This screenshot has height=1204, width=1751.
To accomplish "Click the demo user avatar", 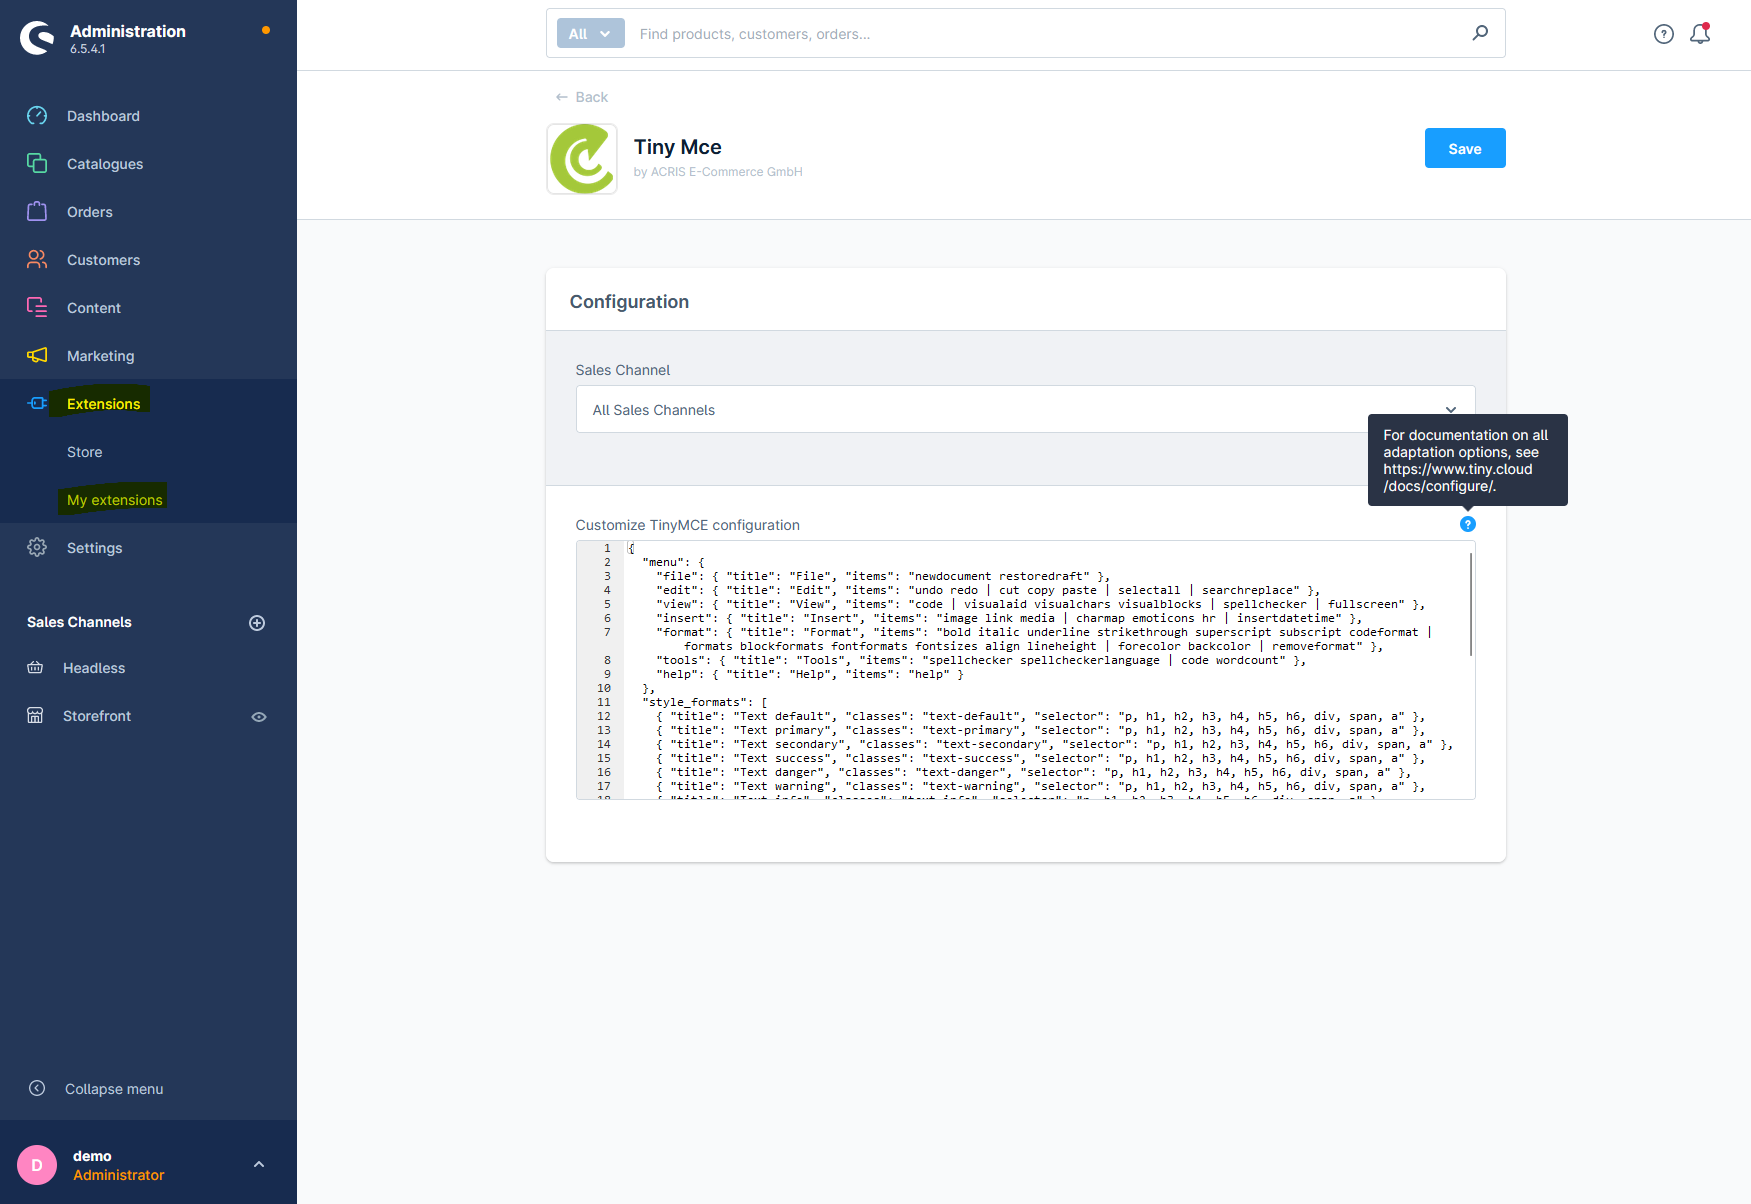I will click(x=37, y=1165).
